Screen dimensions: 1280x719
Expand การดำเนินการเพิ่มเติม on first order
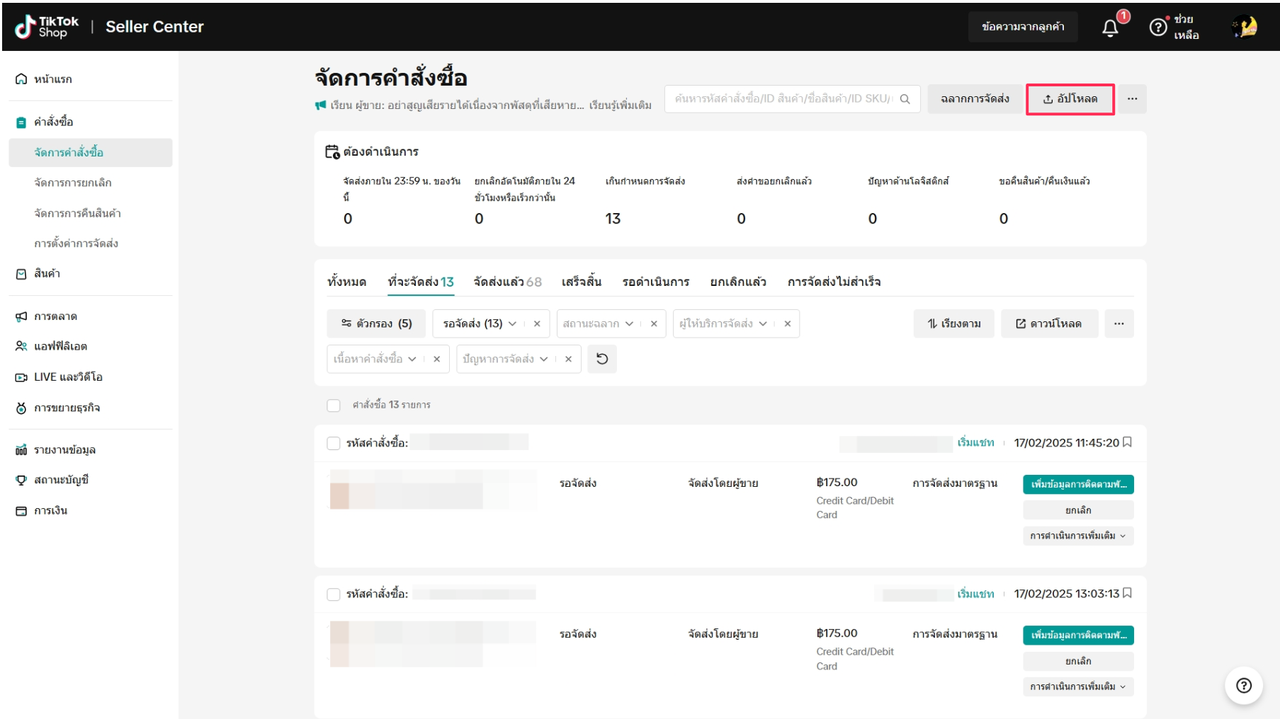click(x=1077, y=536)
